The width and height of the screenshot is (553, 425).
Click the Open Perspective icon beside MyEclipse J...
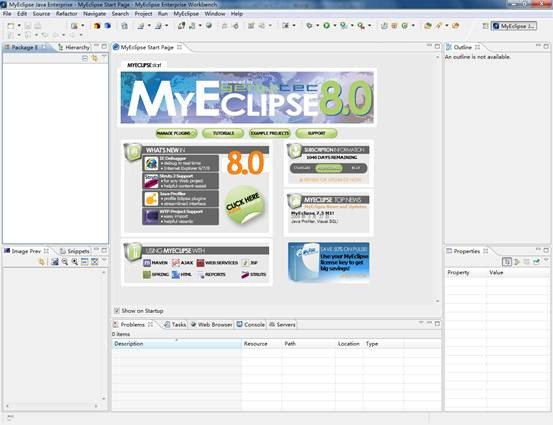pos(485,26)
